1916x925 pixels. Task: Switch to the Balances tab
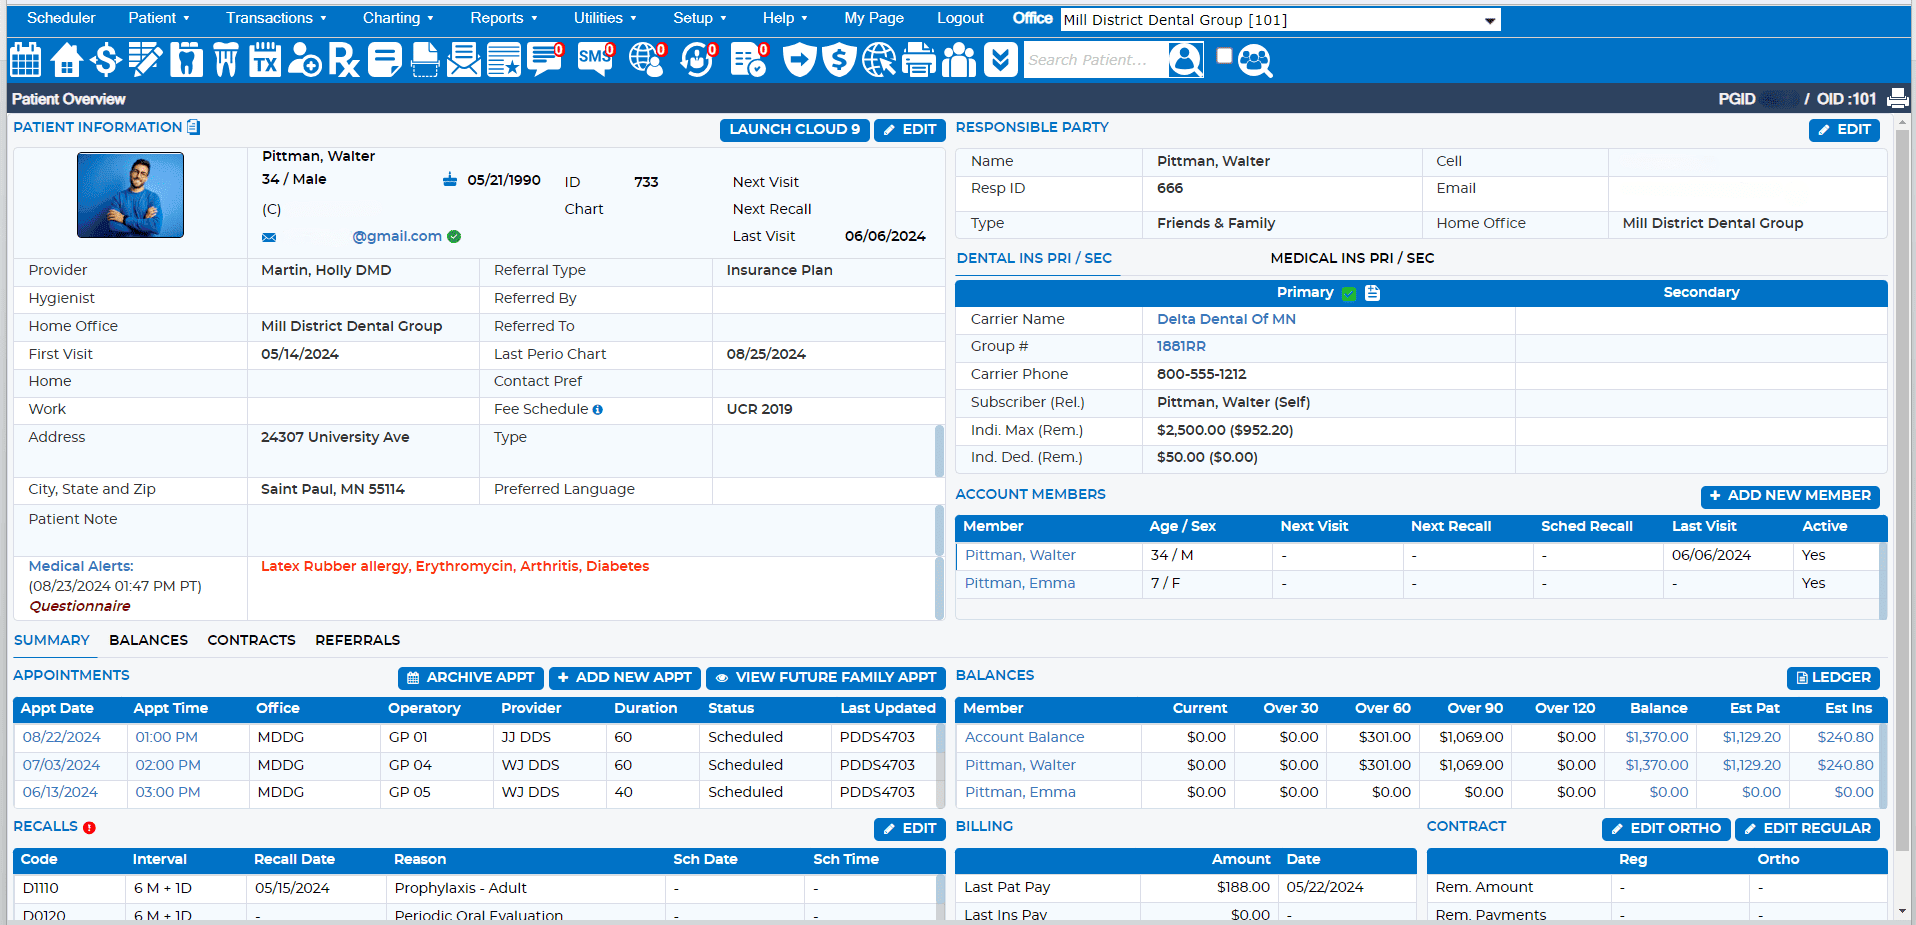148,640
